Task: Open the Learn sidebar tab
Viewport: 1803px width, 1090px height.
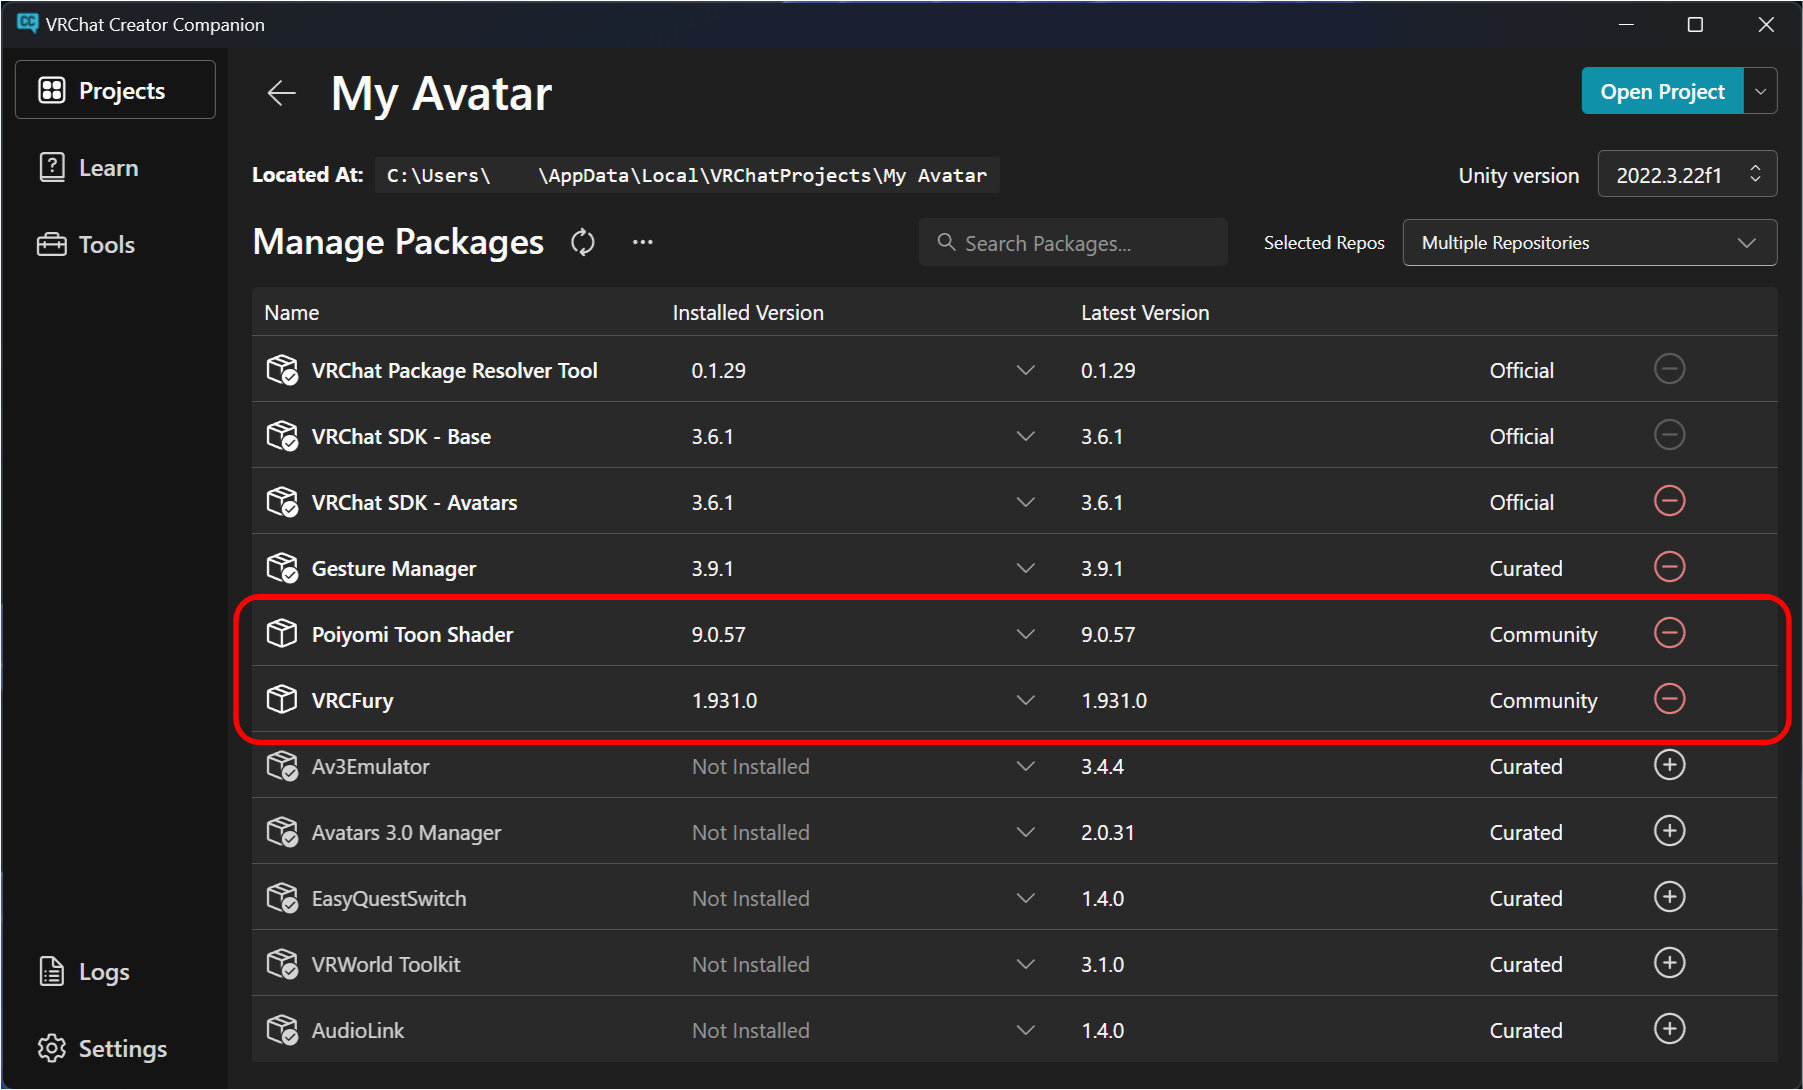Action: pos(115,167)
